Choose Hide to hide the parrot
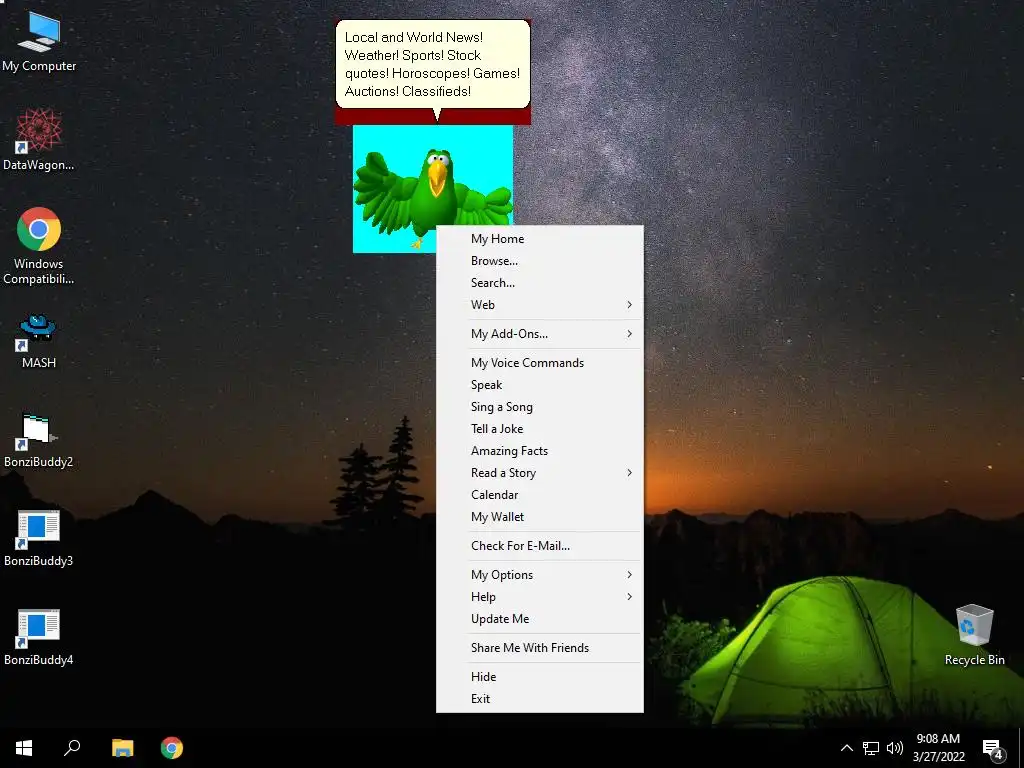Screen dimensions: 1024x768 point(539,677)
